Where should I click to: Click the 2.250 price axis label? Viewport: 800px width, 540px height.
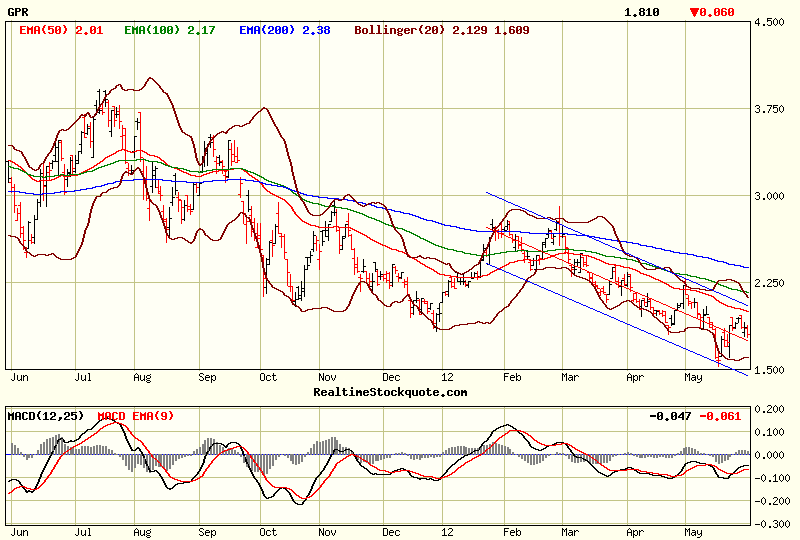[769, 283]
